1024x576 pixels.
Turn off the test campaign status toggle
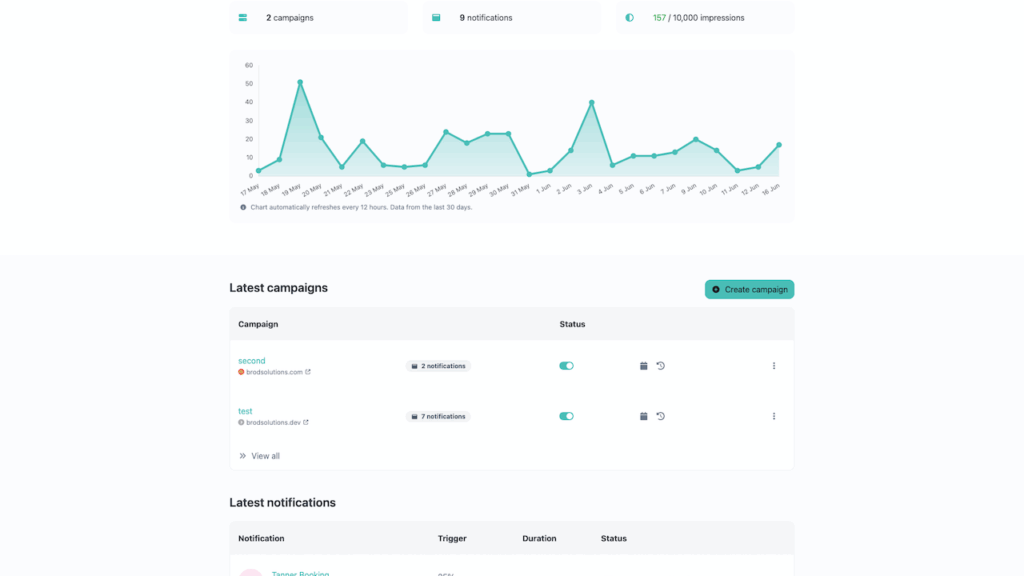[567, 416]
